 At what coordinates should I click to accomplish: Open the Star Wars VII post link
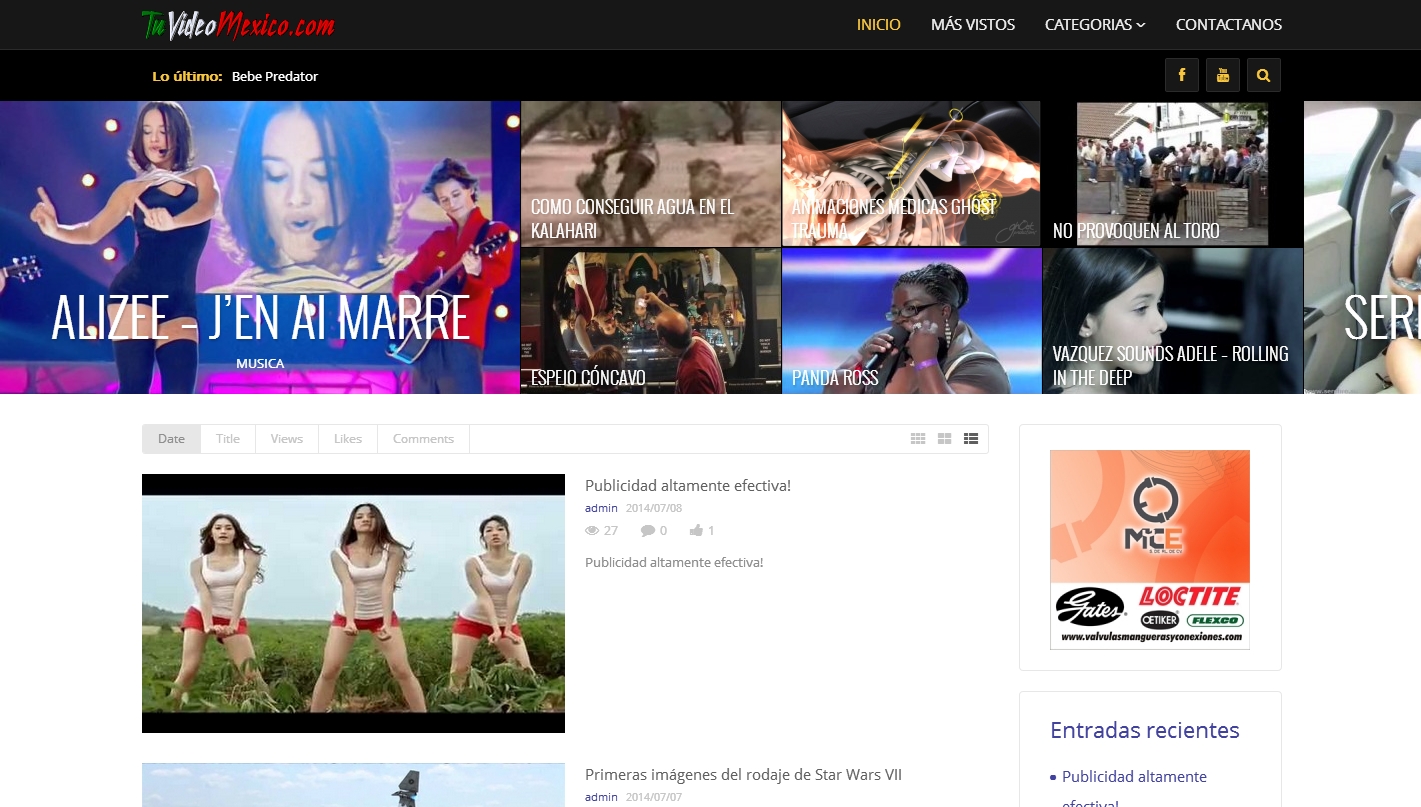coord(743,775)
